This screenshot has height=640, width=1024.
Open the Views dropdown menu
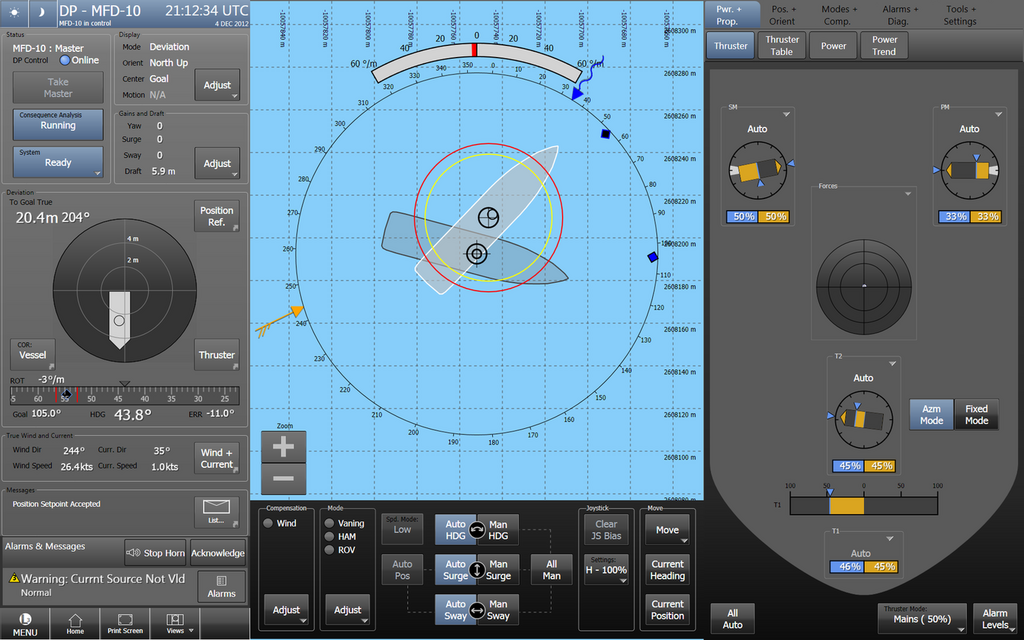[176, 623]
